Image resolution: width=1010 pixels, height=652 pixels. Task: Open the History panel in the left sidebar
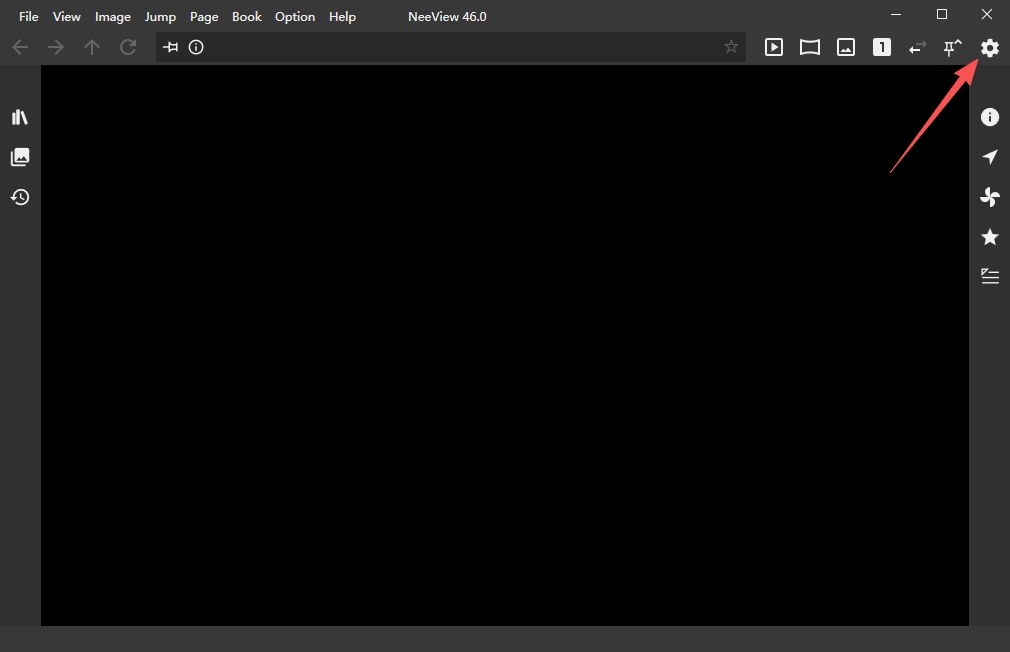click(20, 197)
